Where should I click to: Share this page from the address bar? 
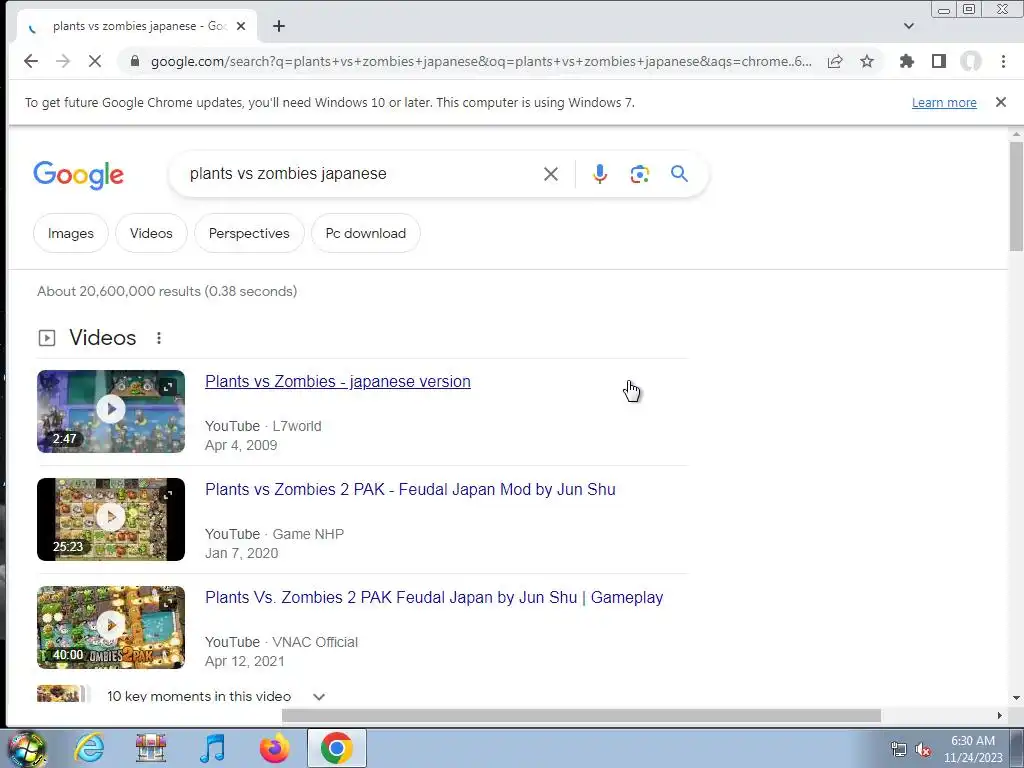[835, 61]
